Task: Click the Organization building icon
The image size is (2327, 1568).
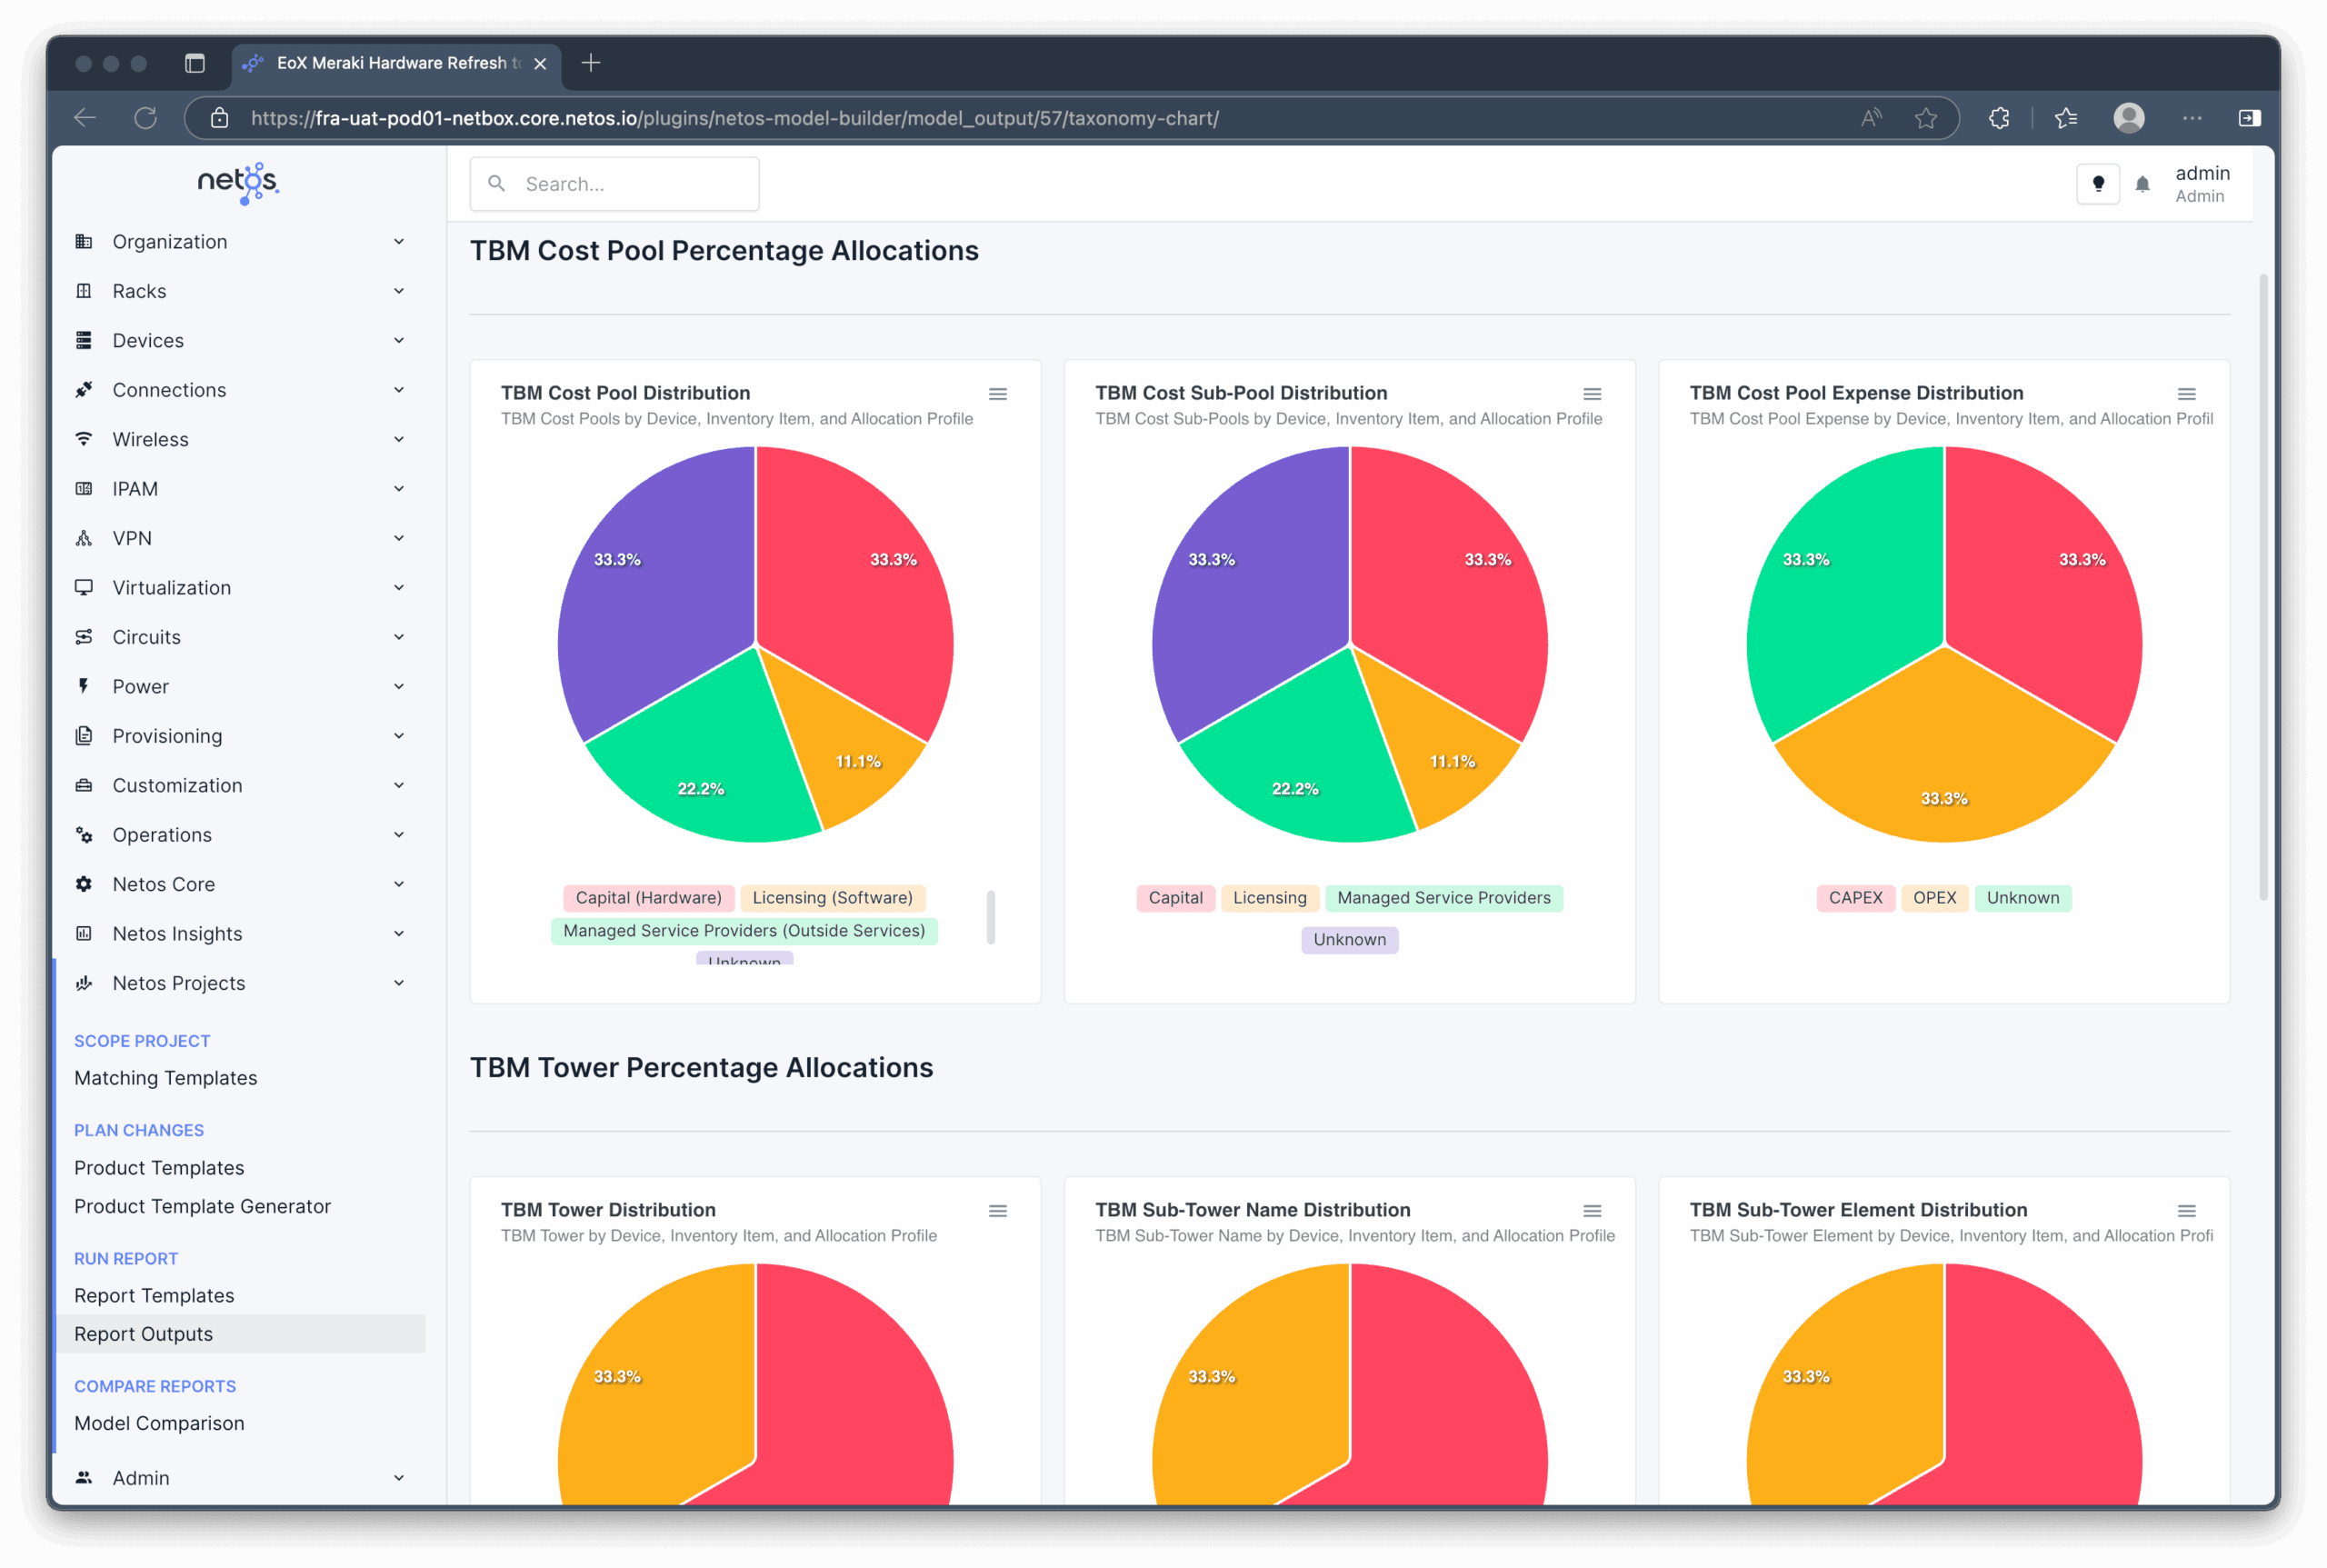Action: [84, 242]
